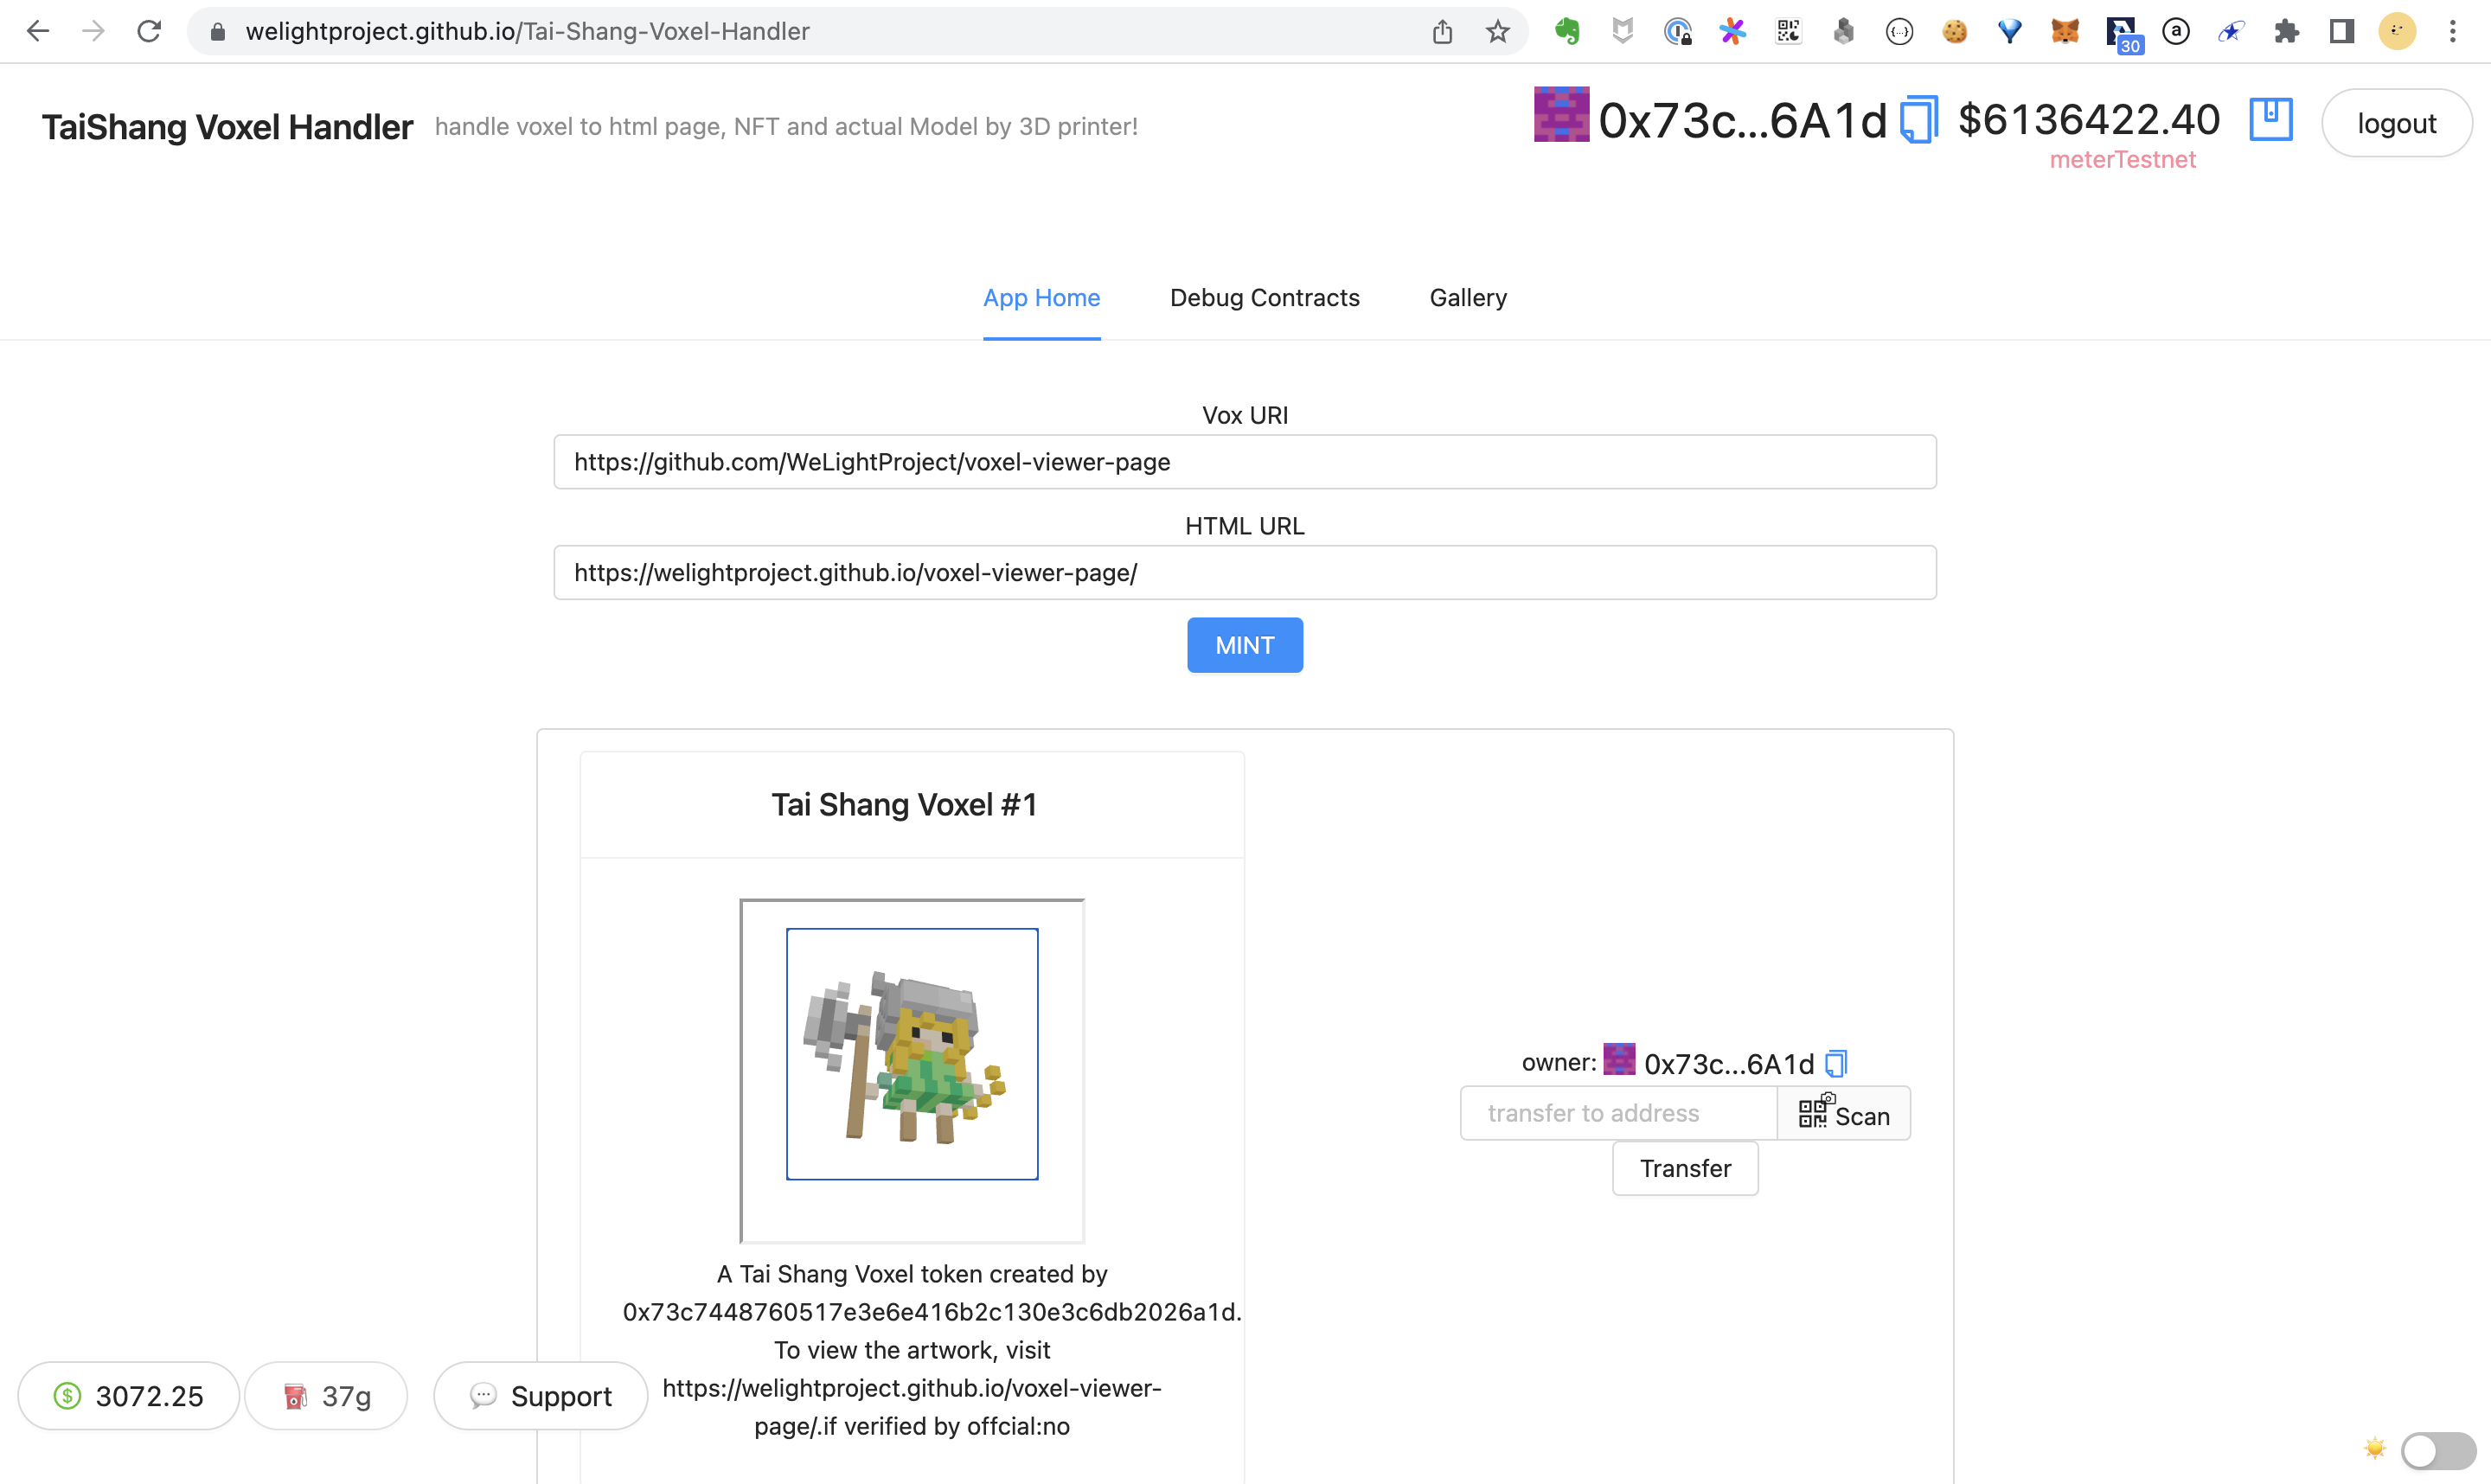
Task: Click the logout button
Action: pyautogui.click(x=2396, y=123)
